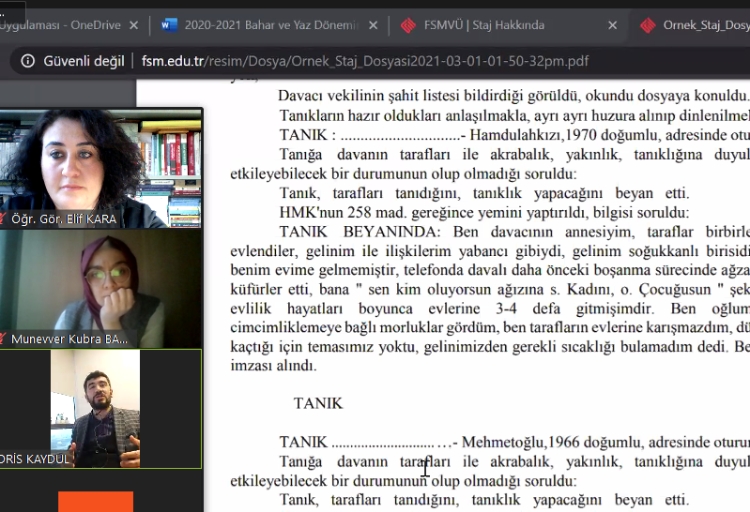
Task: Open the Güvenli değil site info label
Action: (80, 61)
